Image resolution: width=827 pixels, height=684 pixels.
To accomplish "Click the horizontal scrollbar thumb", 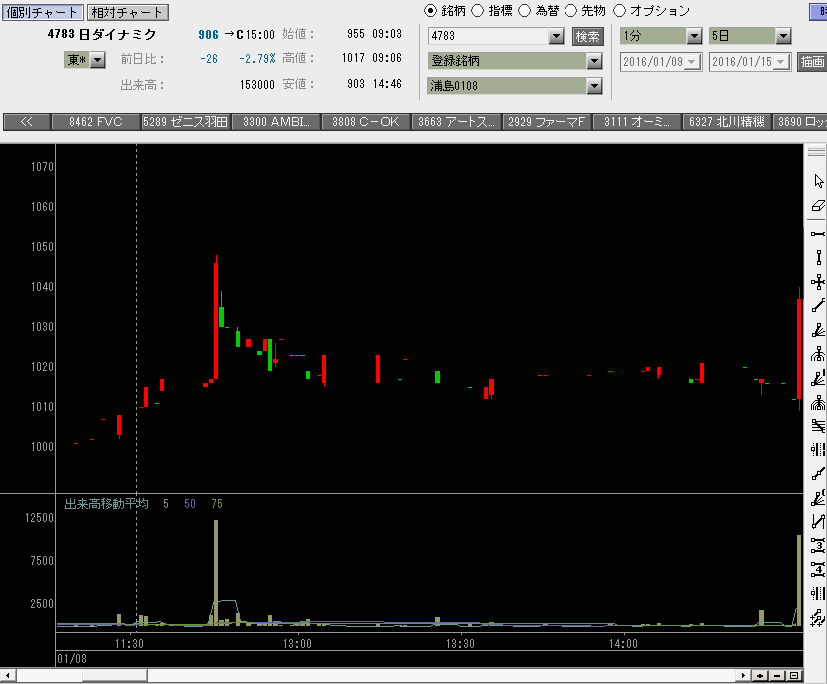I will coord(114,676).
